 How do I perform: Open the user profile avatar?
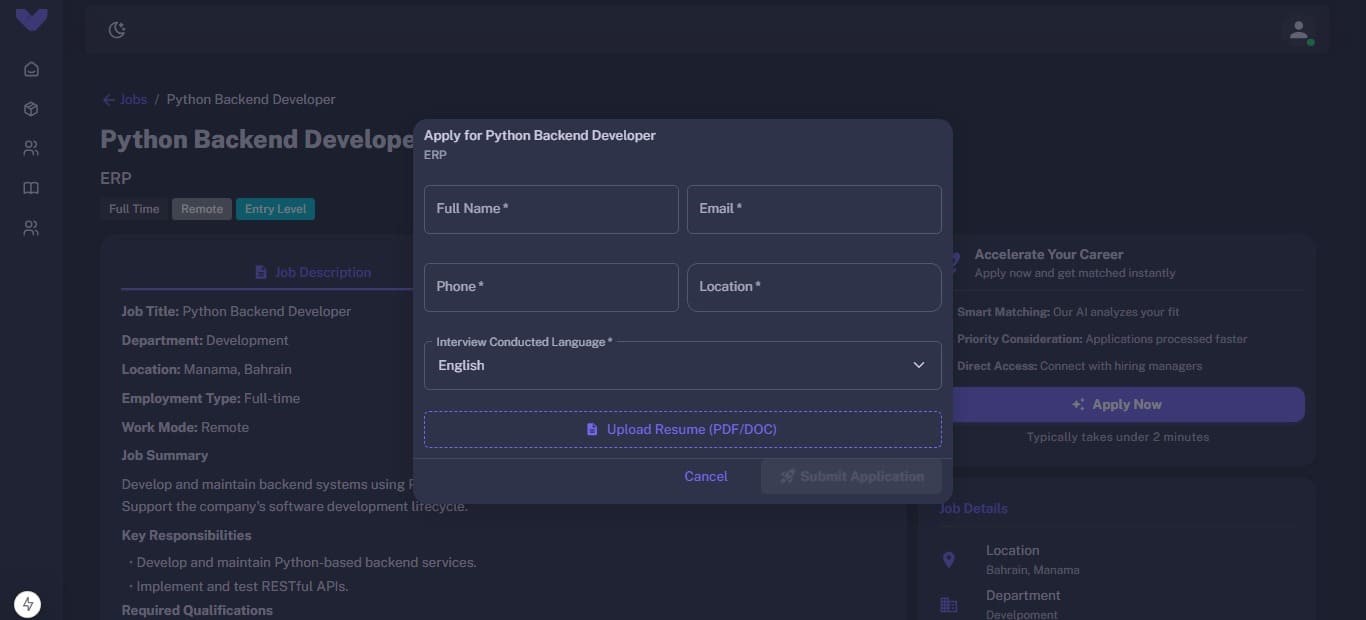1298,31
